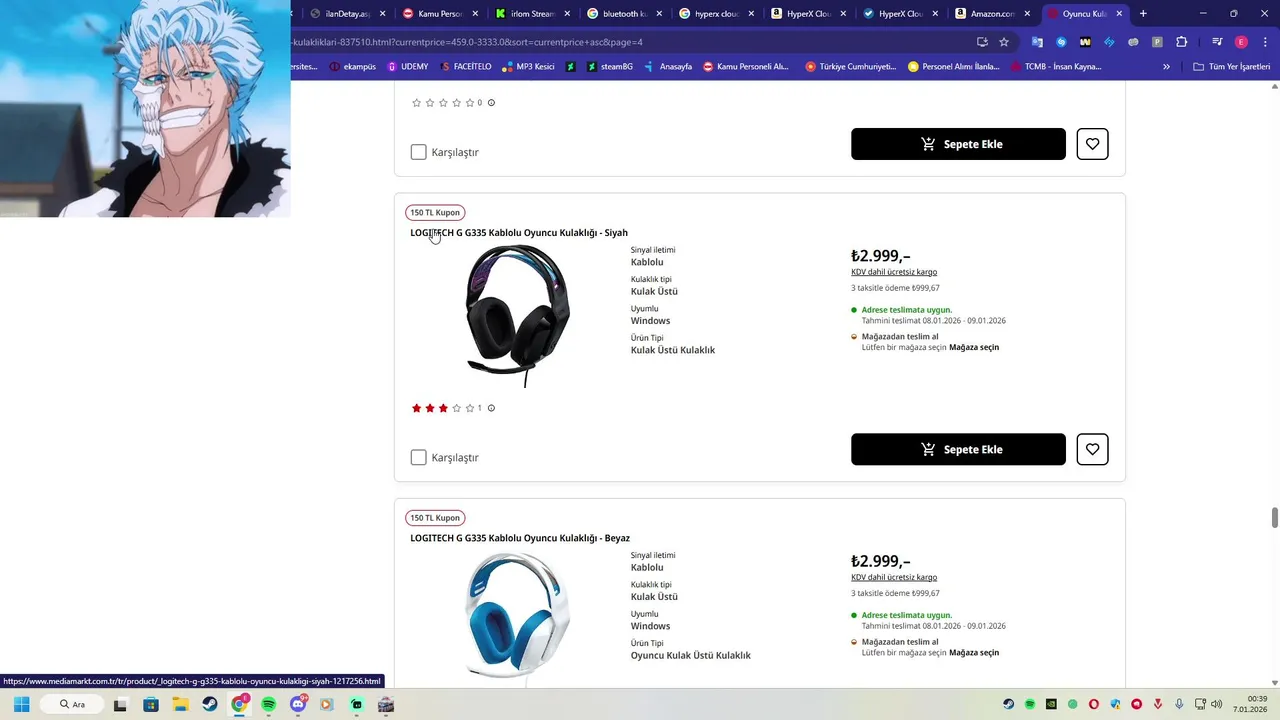Open Discord from the taskbar
Image resolution: width=1280 pixels, height=720 pixels.
click(x=297, y=704)
